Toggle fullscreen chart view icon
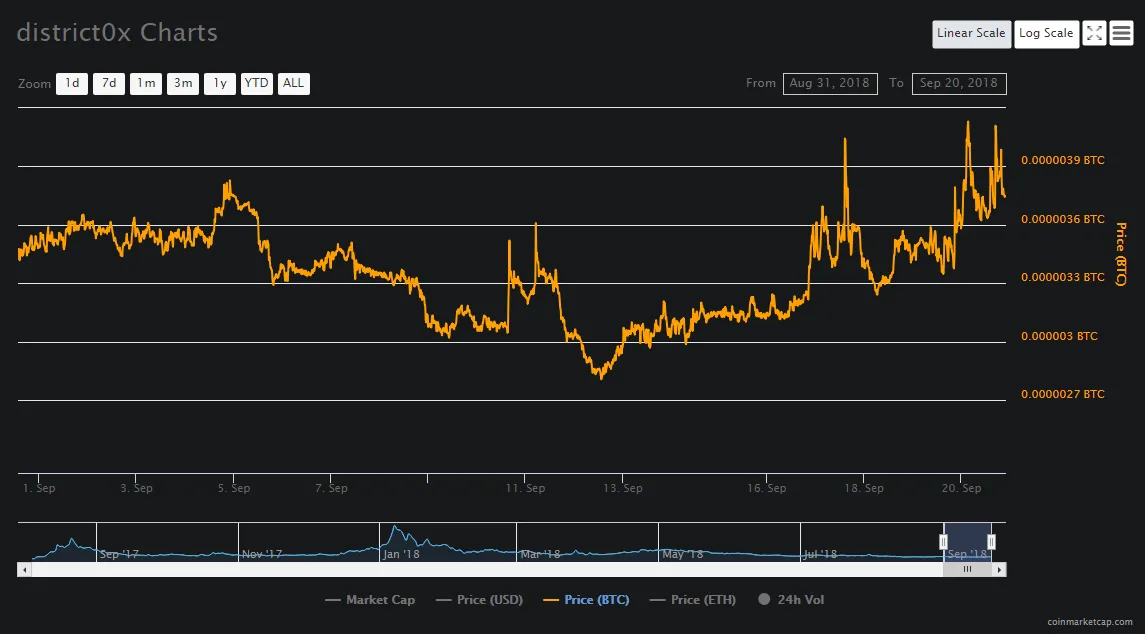 [x=1094, y=34]
